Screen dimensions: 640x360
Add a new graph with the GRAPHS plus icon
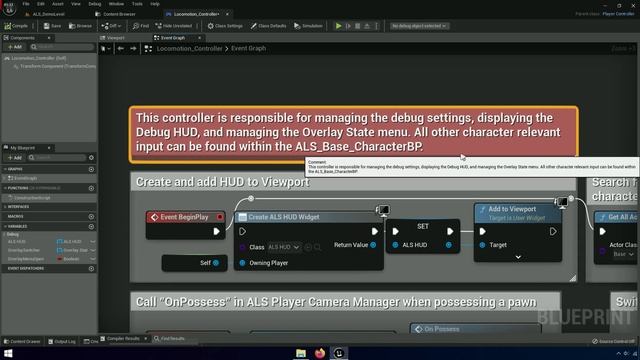pyautogui.click(x=91, y=169)
